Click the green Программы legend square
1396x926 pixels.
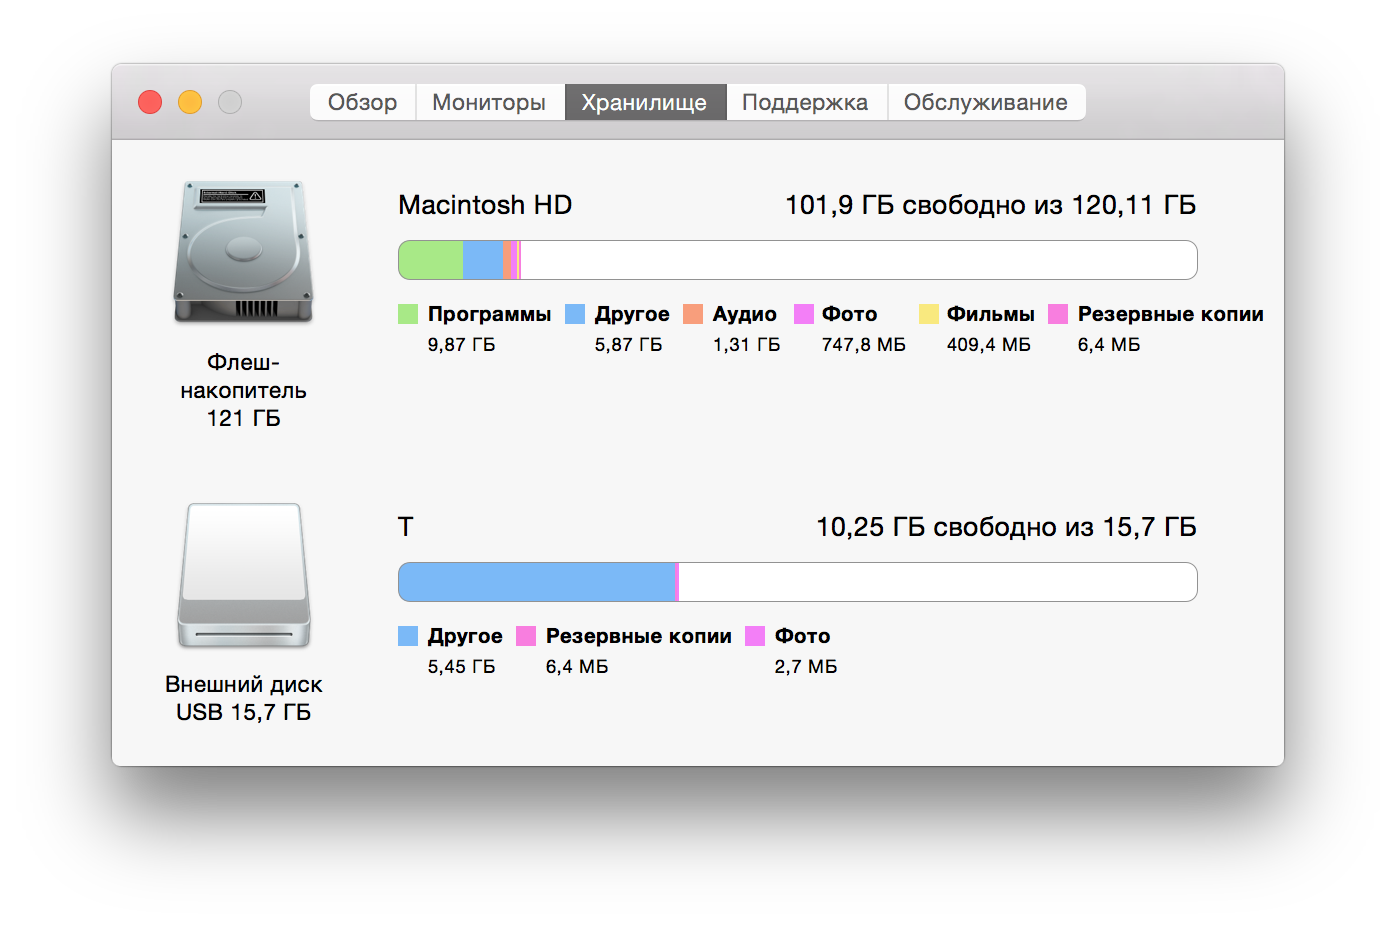[407, 313]
